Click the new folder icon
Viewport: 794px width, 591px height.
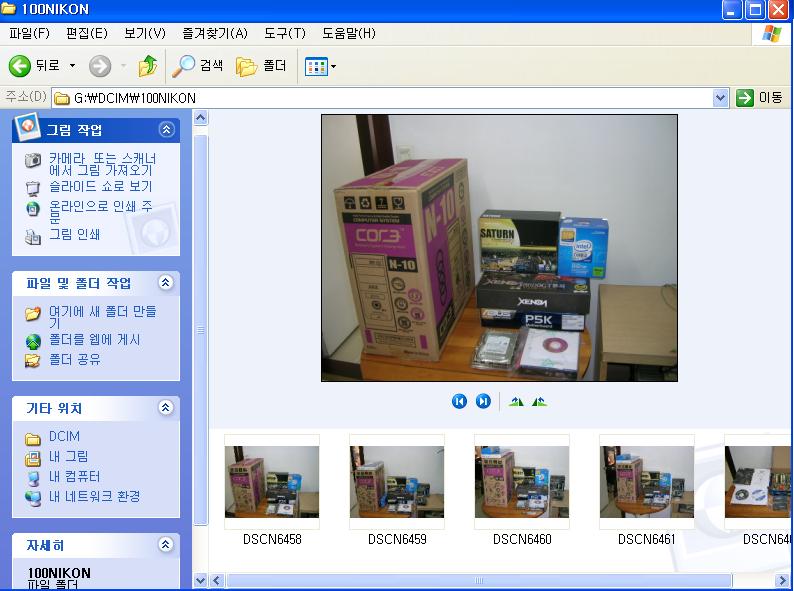[33, 313]
